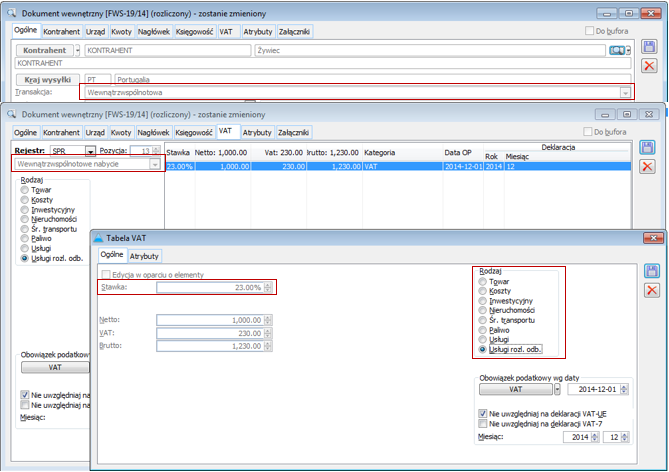The width and height of the screenshot is (669, 472).
Task: Adjust the 2014-12-01 date spinner
Action: (624, 389)
